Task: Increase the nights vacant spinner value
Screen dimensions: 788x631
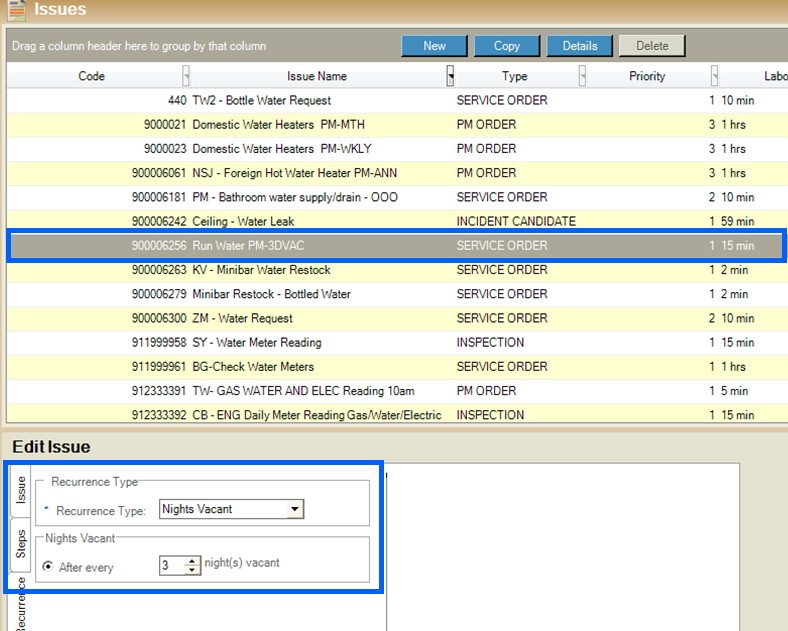Action: (x=192, y=561)
